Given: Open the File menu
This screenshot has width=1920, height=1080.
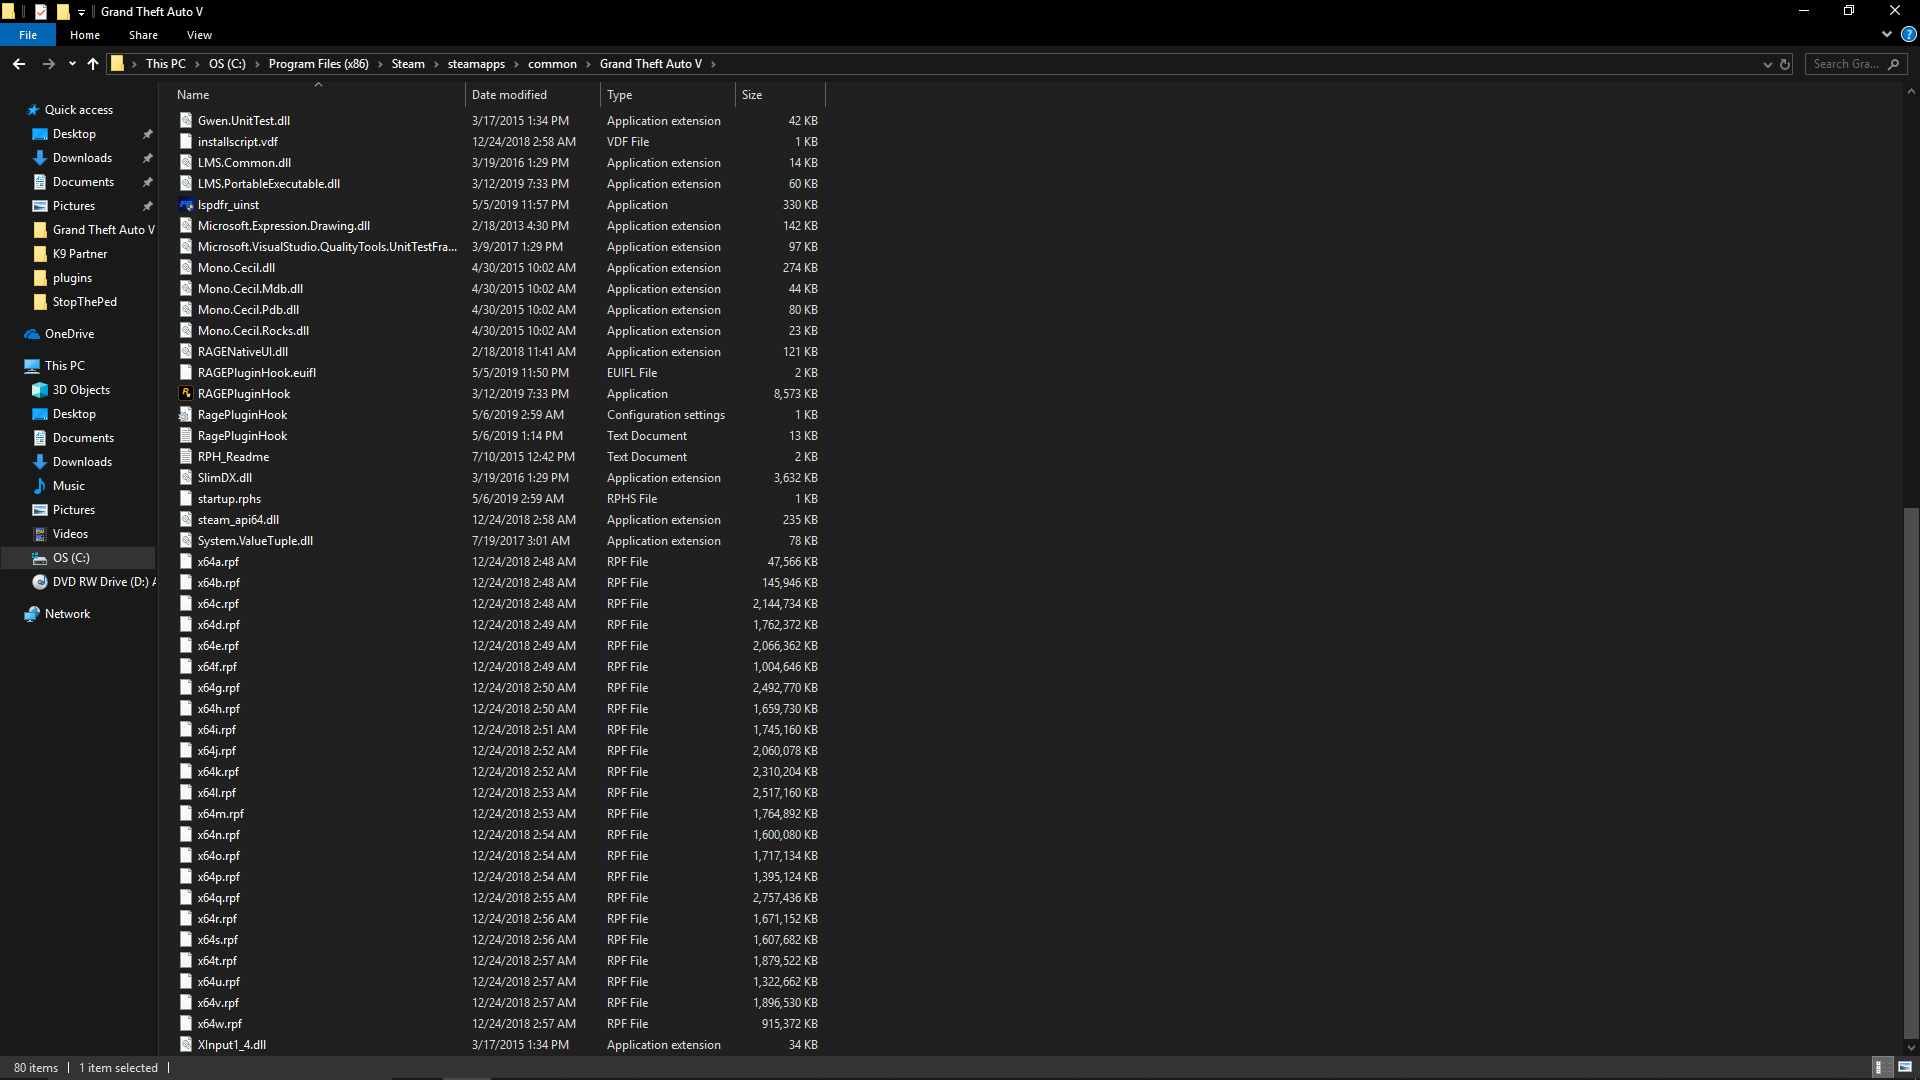Looking at the screenshot, I should point(28,35).
